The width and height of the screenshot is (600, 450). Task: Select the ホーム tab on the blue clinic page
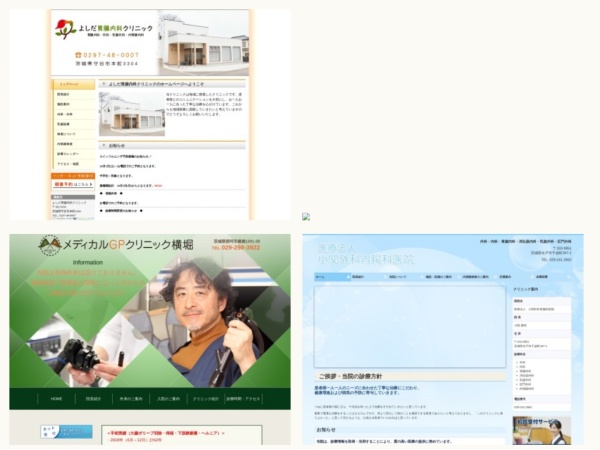332,277
